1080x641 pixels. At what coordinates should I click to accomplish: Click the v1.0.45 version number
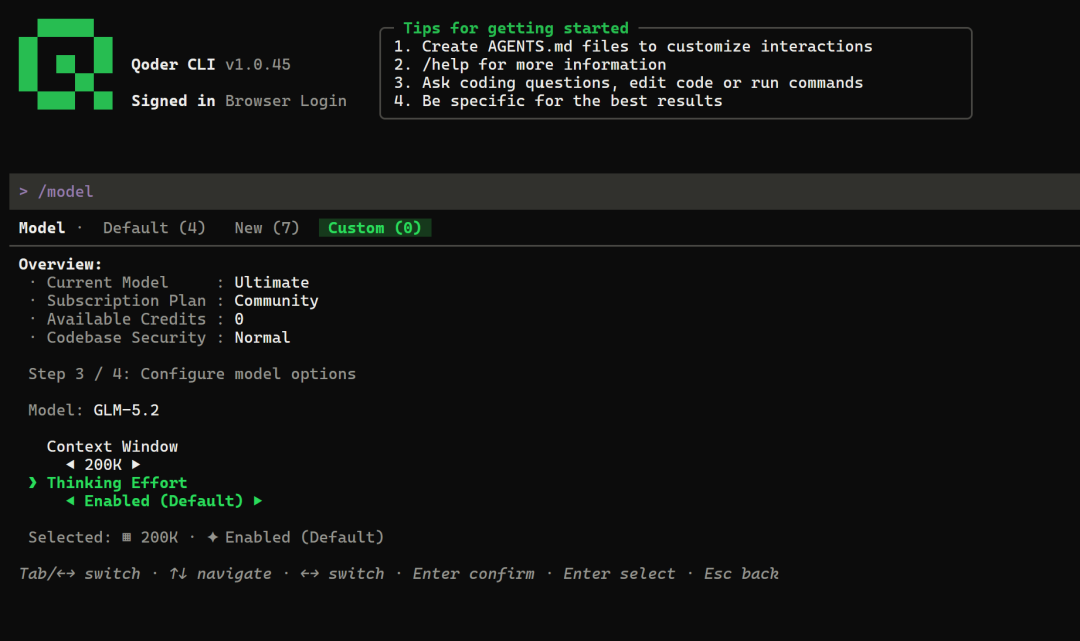click(258, 65)
